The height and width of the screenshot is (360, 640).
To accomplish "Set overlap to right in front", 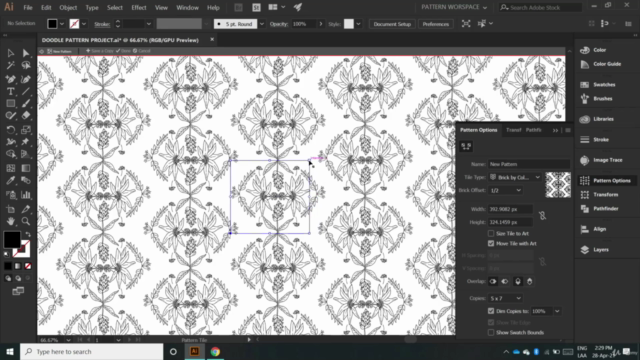I will (505, 281).
